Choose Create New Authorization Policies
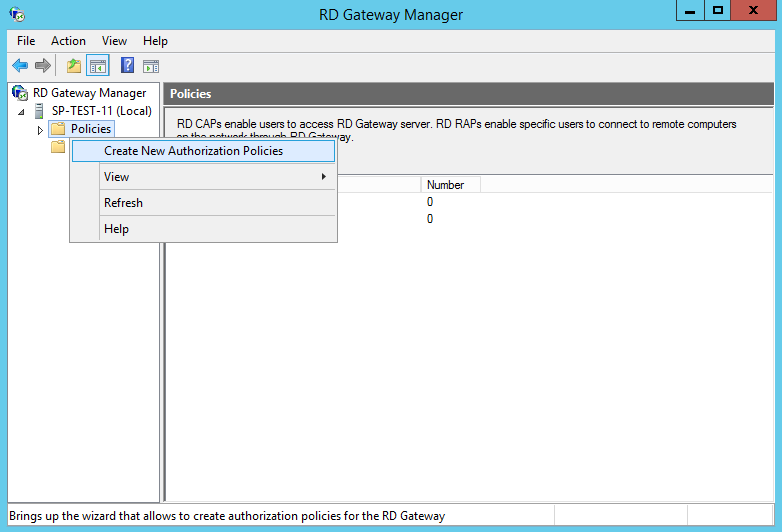This screenshot has height=532, width=782. 193,151
